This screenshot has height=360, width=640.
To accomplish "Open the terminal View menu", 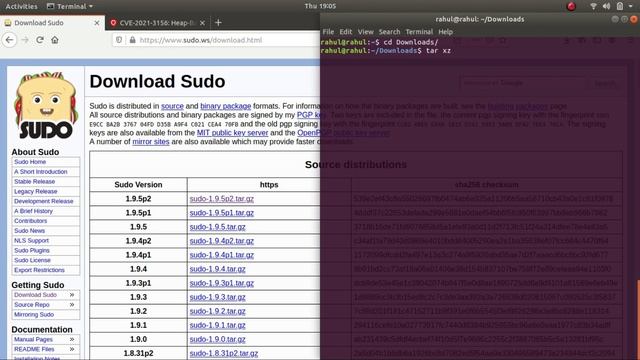I will point(365,31).
